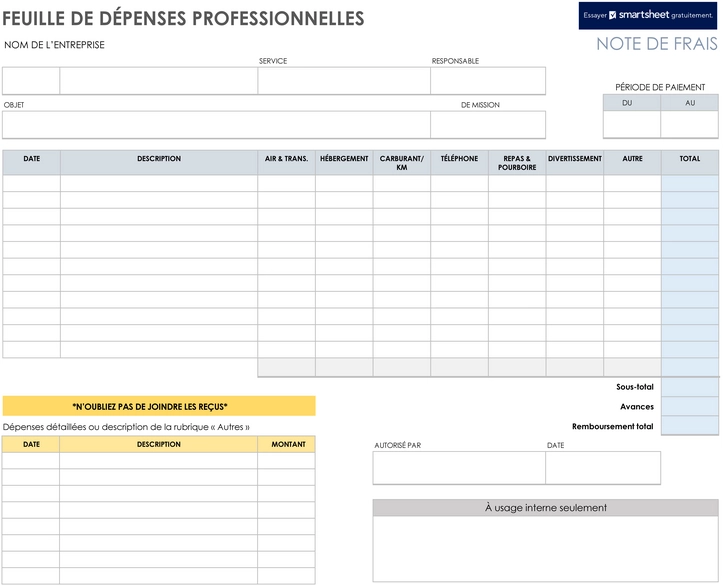Click the Essayer smartsheet gratuitement banner
723x586 pixels.
click(648, 15)
